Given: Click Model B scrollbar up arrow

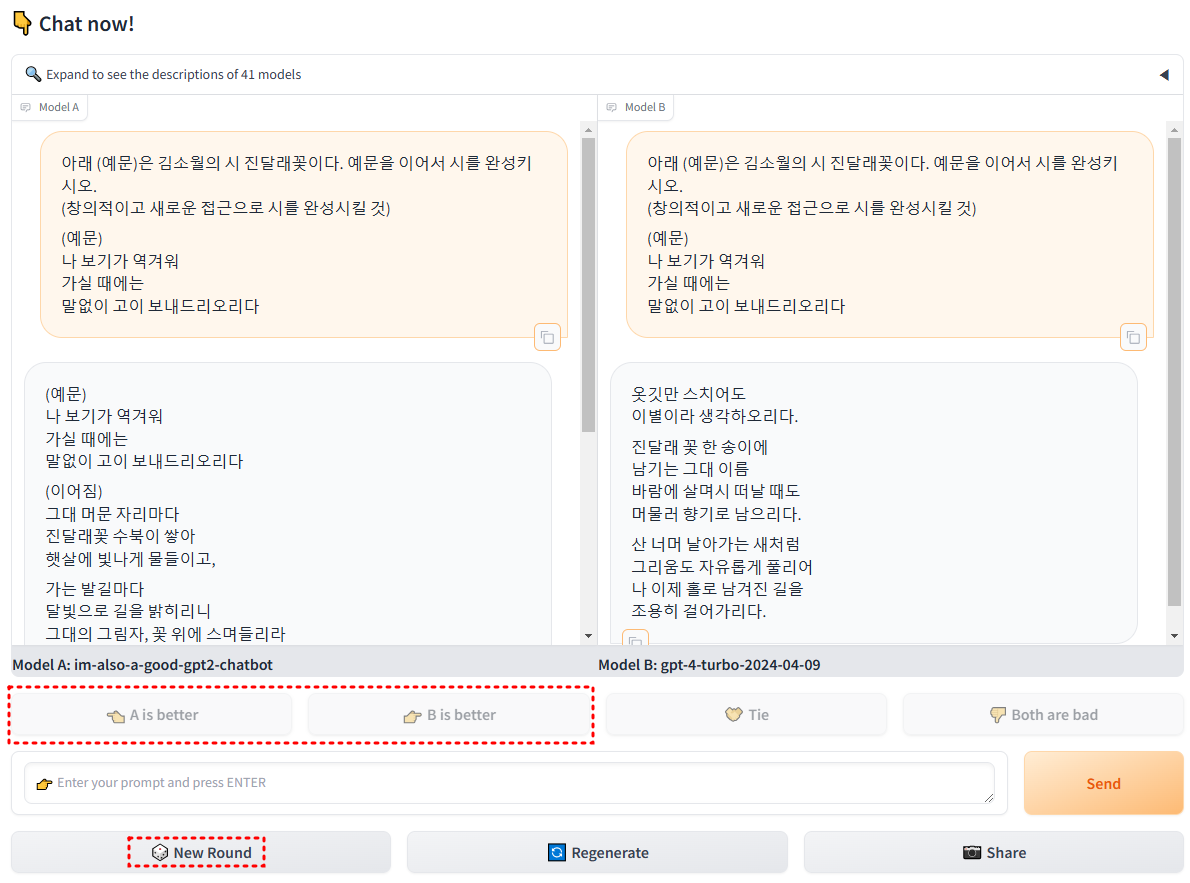Looking at the screenshot, I should coord(1174,131).
